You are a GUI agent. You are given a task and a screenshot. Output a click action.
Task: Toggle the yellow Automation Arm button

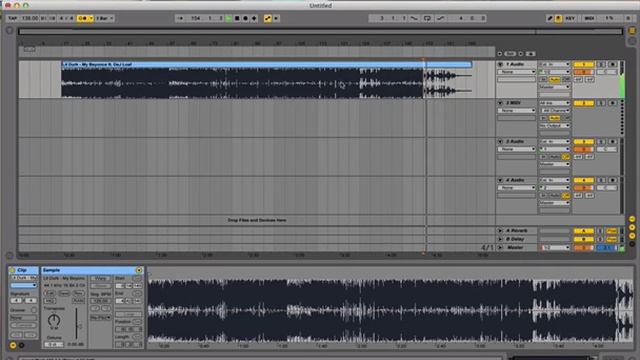pyautogui.click(x=268, y=18)
